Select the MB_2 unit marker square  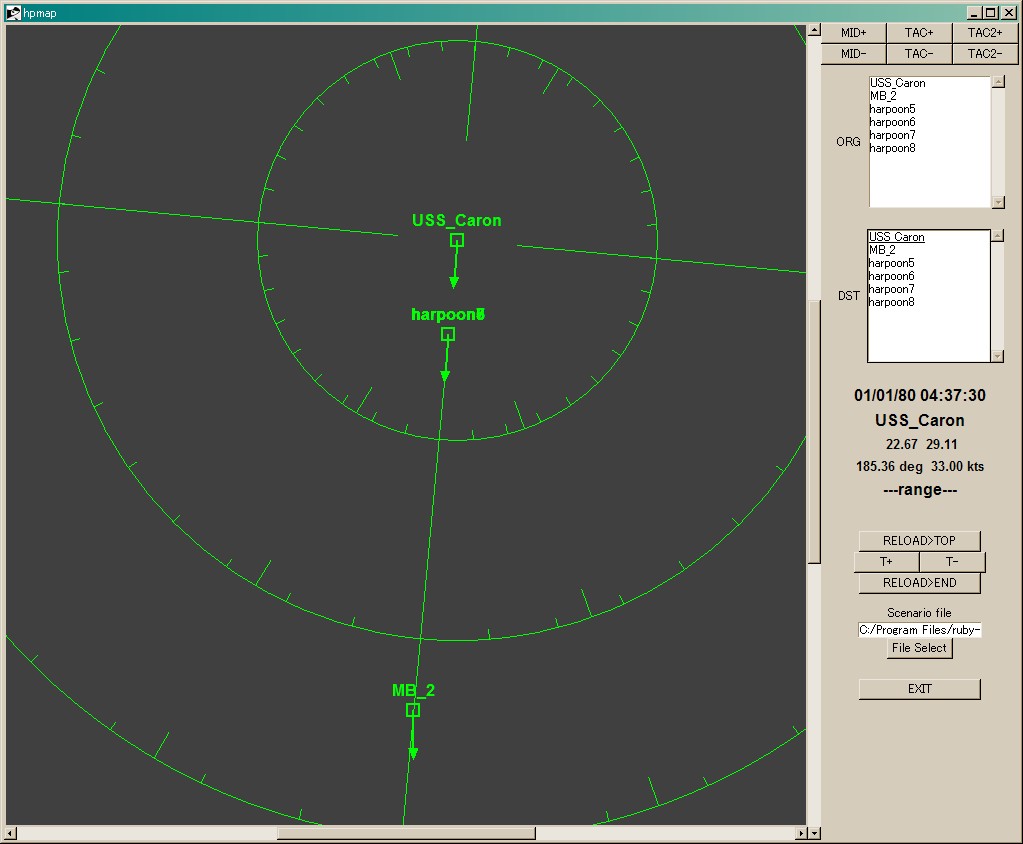[x=413, y=710]
